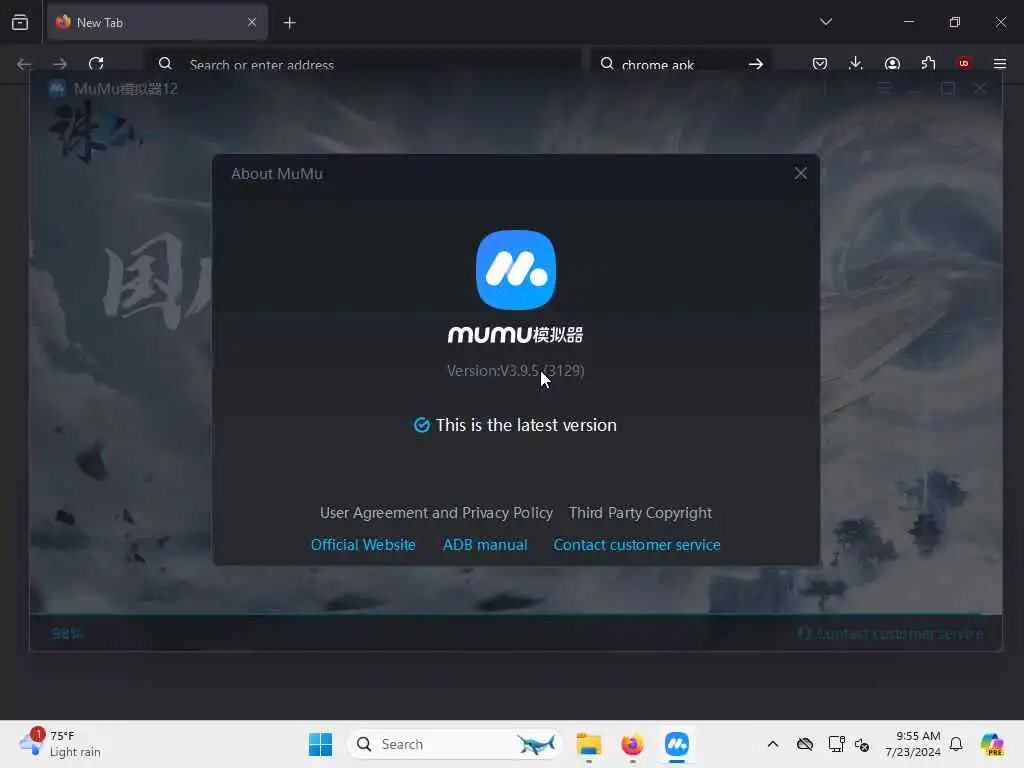Image resolution: width=1024 pixels, height=768 pixels.
Task: Show hidden system tray icons
Action: coord(773,744)
